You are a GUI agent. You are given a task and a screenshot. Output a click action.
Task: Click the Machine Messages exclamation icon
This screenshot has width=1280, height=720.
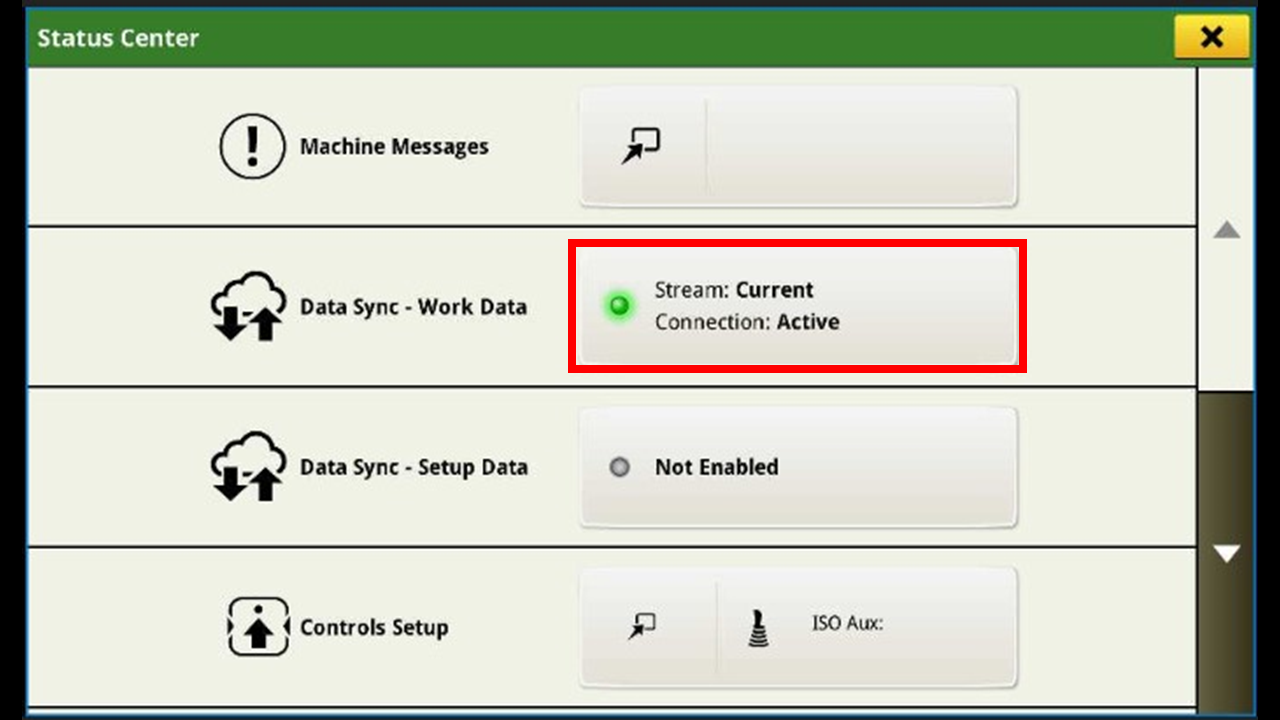click(x=252, y=146)
